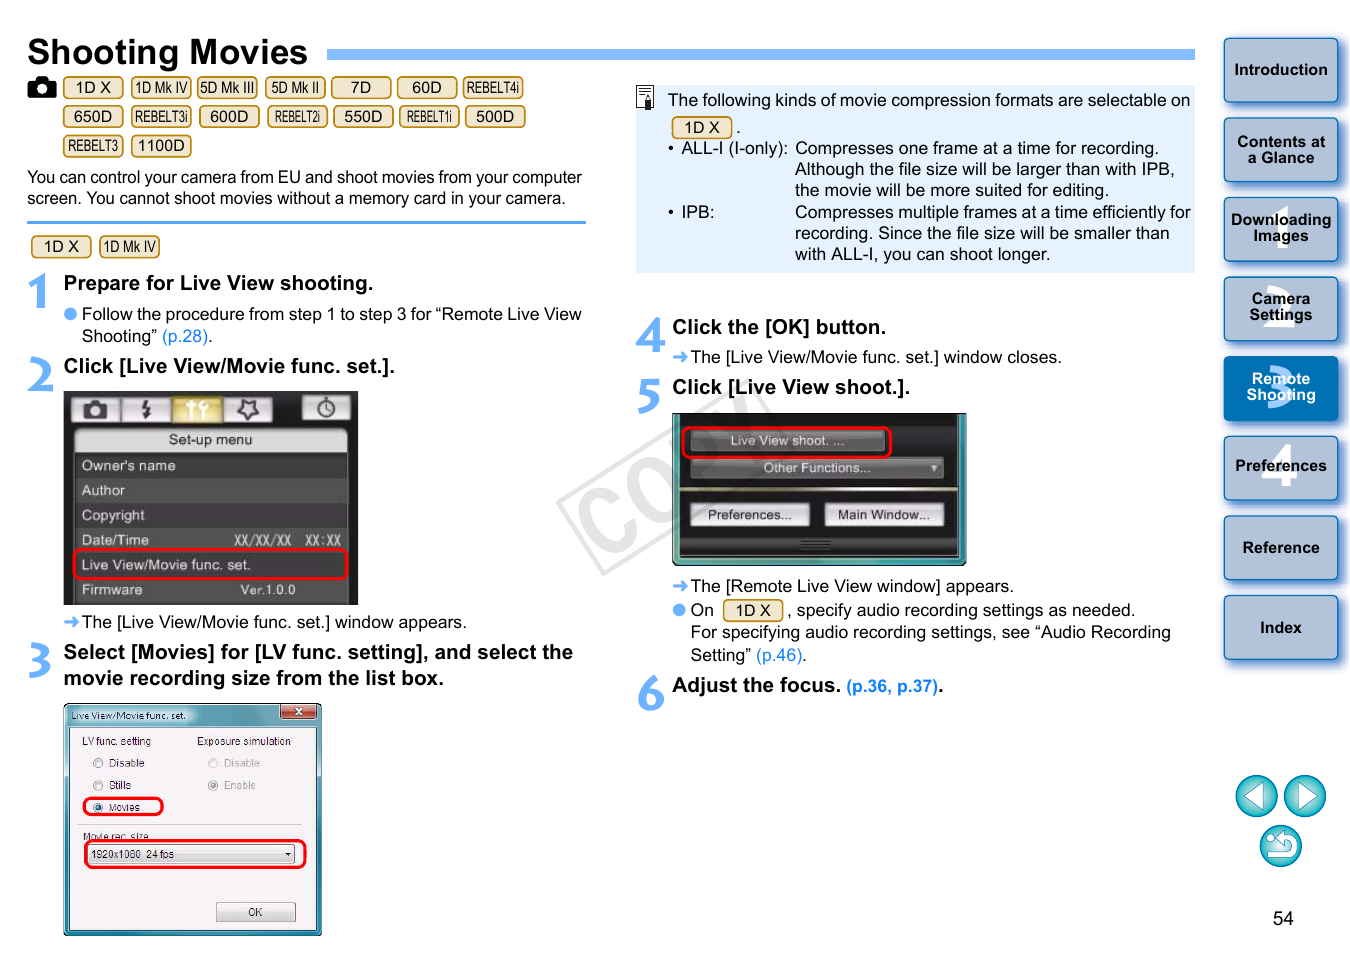Click the 1D Mk IV badge above step 1

point(130,247)
